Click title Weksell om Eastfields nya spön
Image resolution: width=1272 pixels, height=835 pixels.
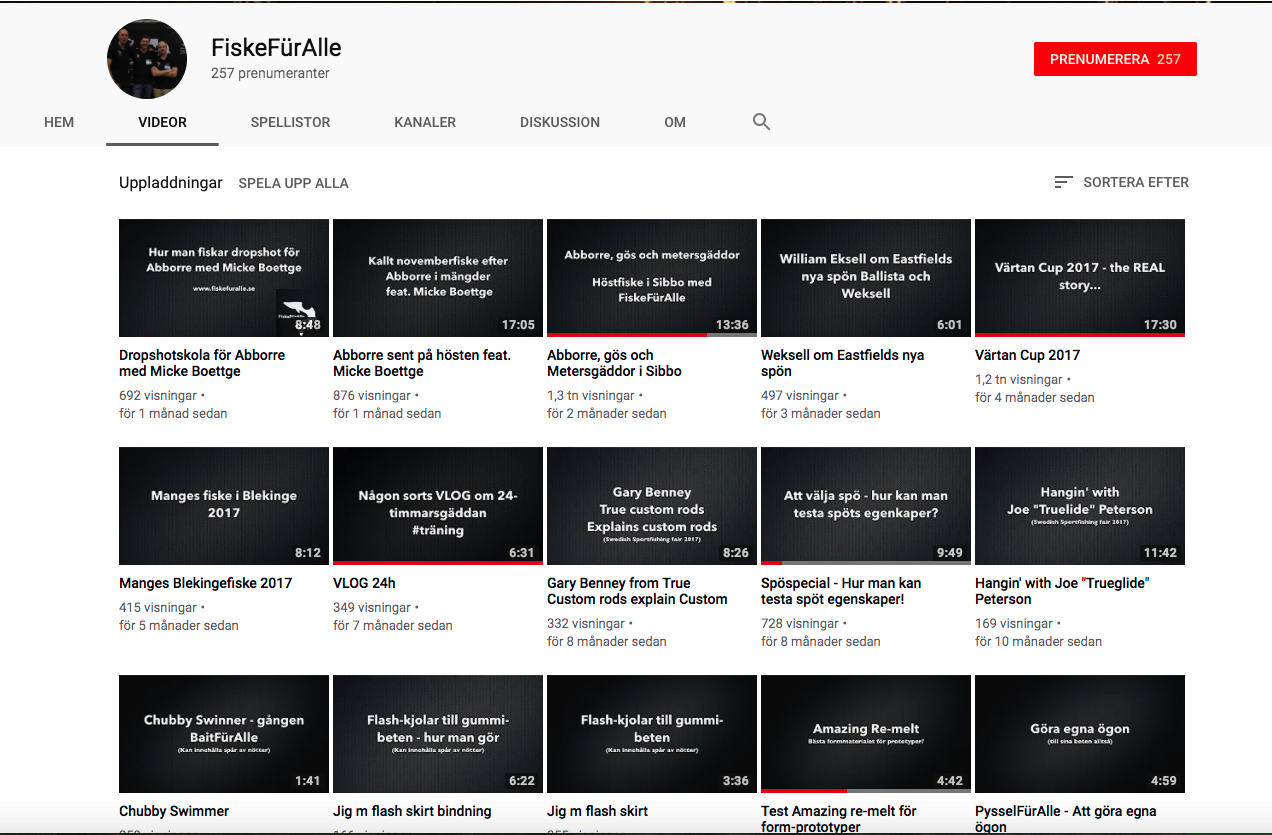842,363
